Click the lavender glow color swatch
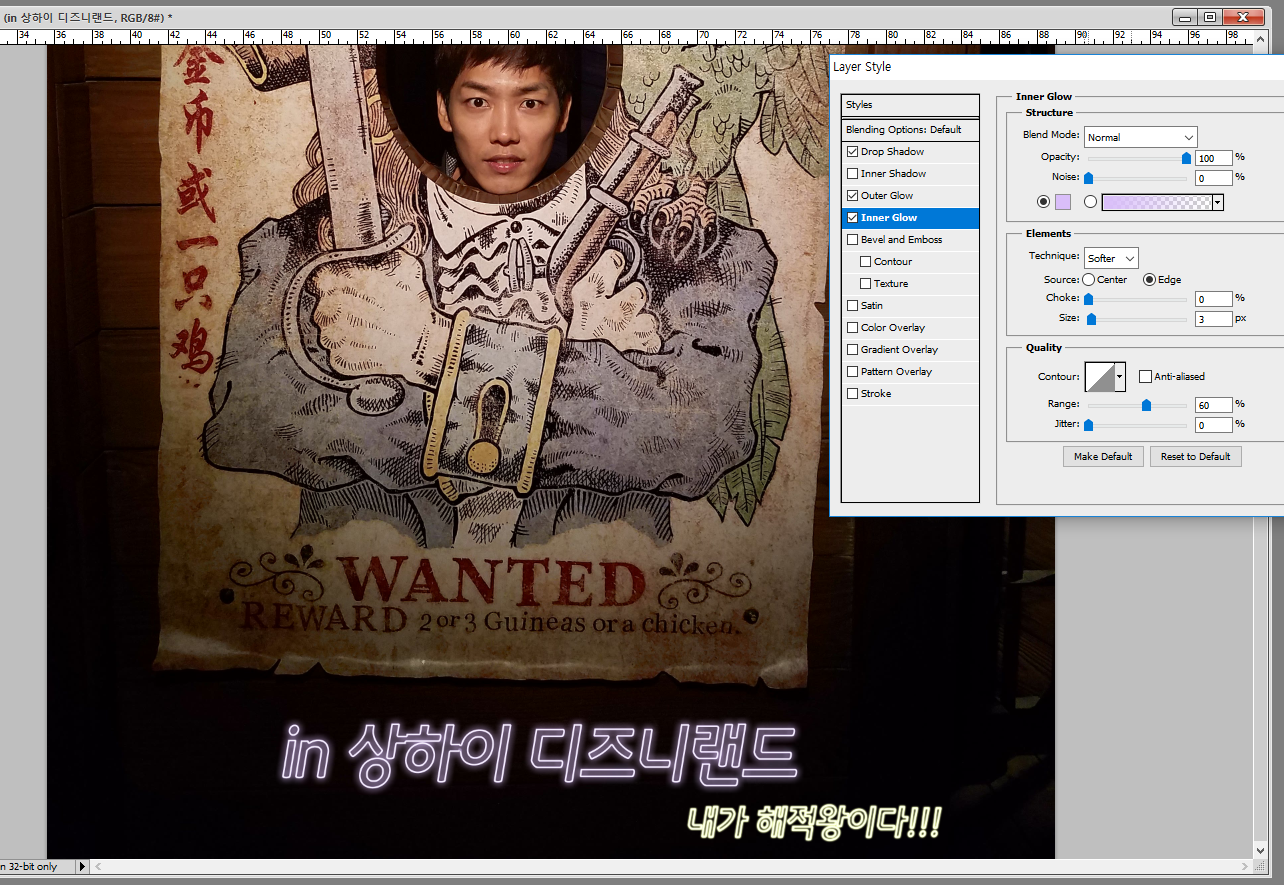The height and width of the screenshot is (885, 1284). [1063, 202]
